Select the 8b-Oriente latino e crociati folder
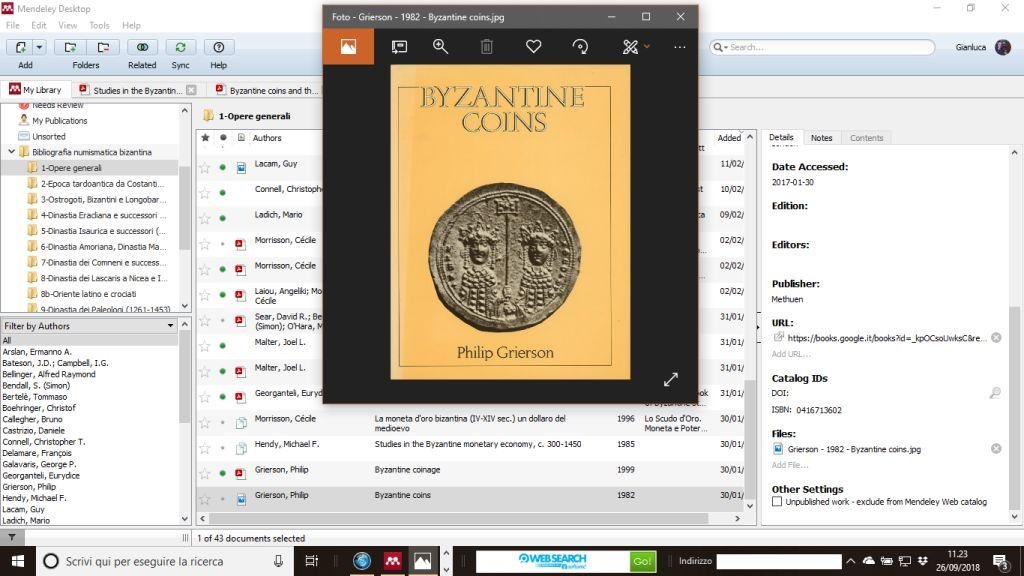 88,294
